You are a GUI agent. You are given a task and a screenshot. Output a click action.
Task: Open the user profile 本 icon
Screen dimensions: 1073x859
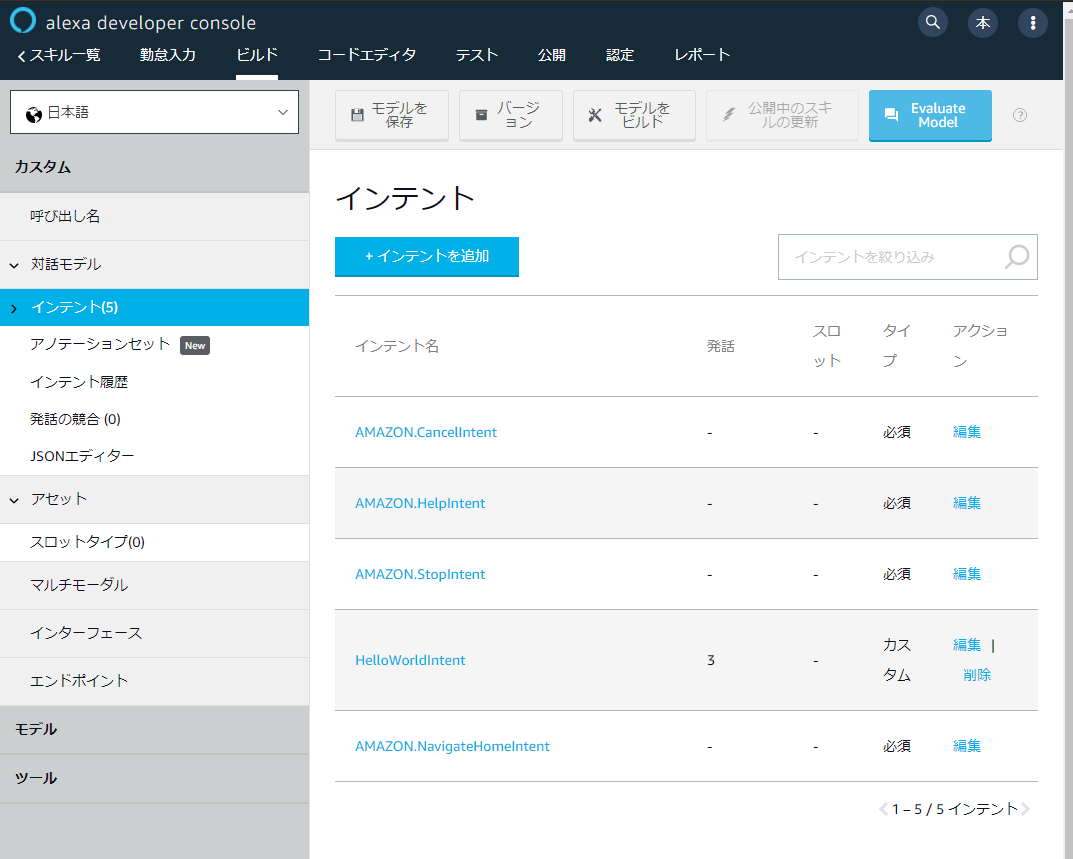coord(983,23)
